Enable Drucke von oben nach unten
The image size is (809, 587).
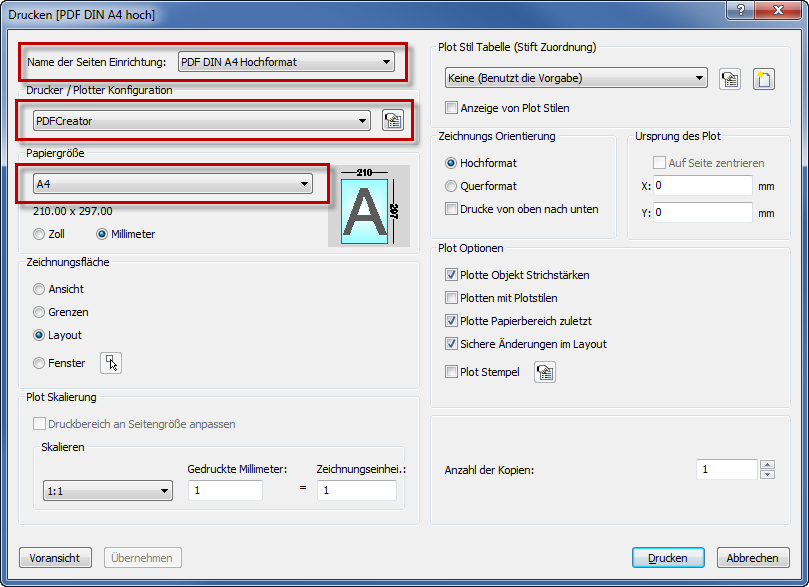click(x=452, y=209)
